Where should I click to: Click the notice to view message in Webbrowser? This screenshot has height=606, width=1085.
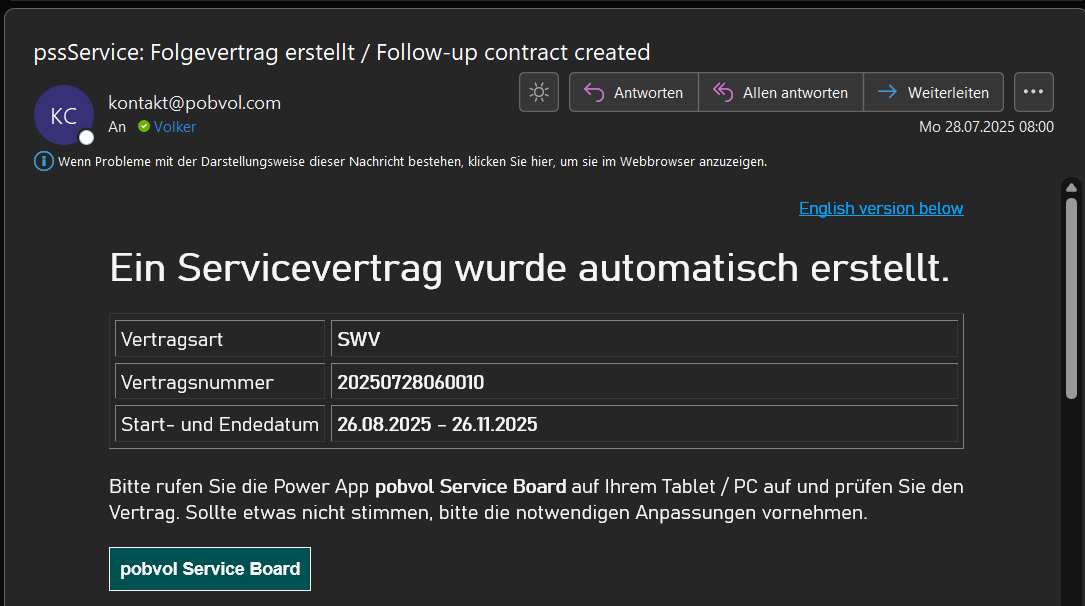412,161
